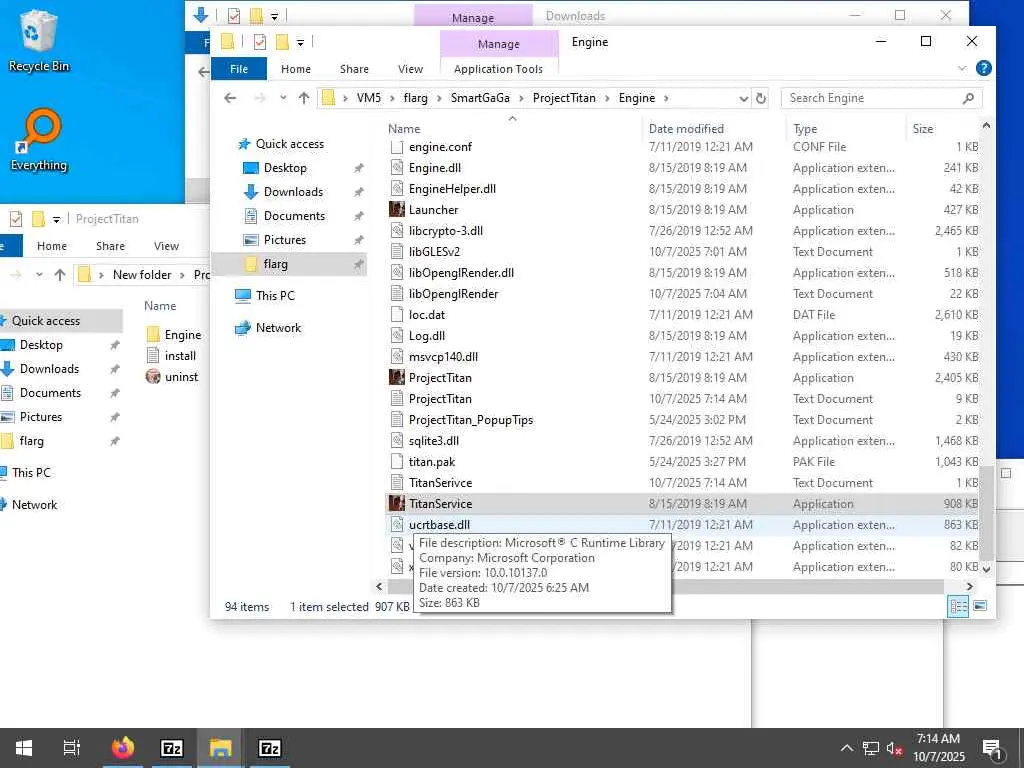Image resolution: width=1024 pixels, height=768 pixels.
Task: Open Documents in Engine window sidebar
Action: click(x=294, y=216)
